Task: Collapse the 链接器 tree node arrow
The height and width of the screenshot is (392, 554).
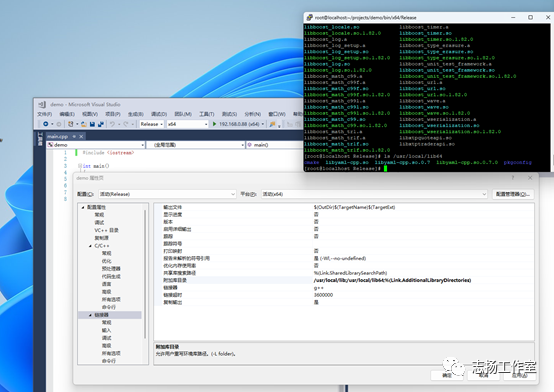Action: [90, 315]
